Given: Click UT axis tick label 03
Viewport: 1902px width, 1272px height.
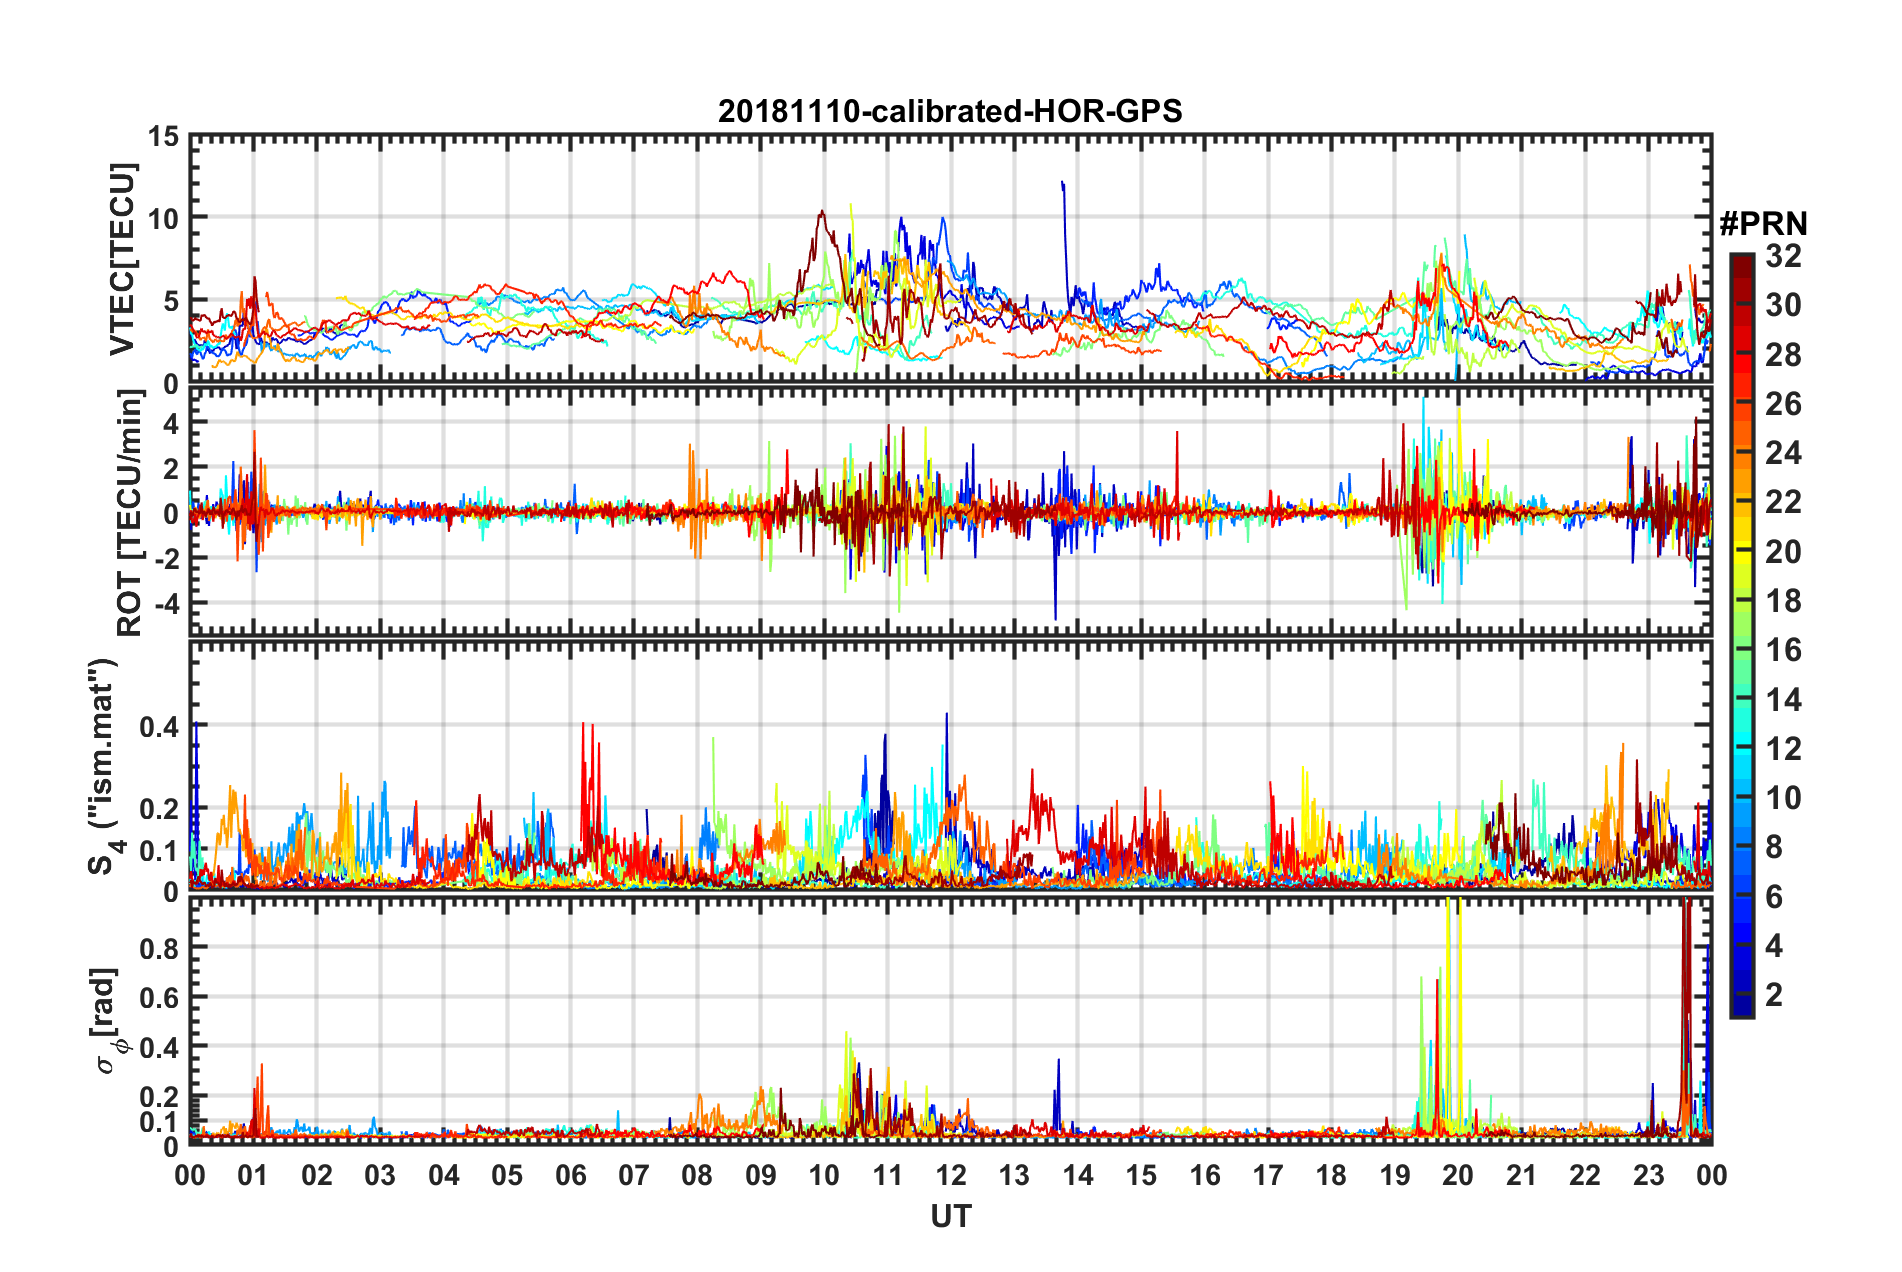Looking at the screenshot, I should click(380, 1175).
